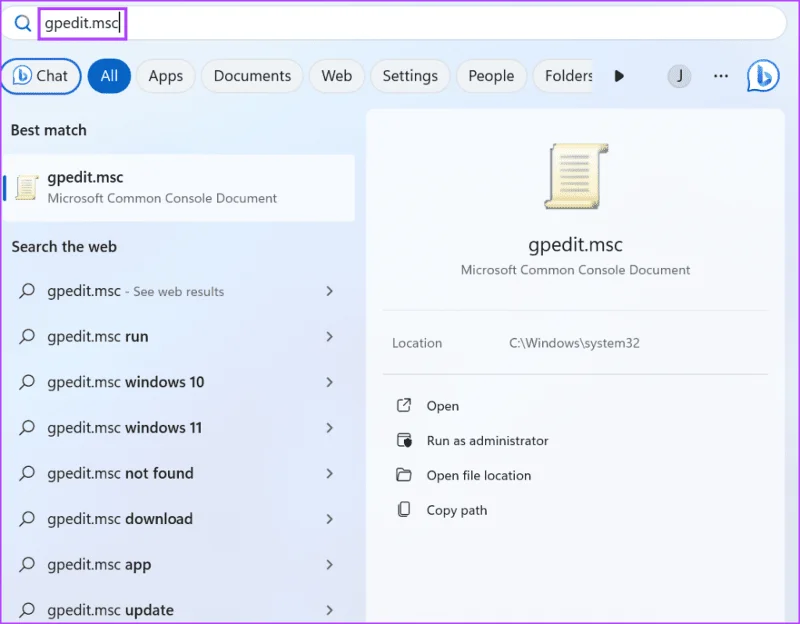Click search icon beside 'gpedit.msc not found'
This screenshot has height=624, width=800.
27,473
